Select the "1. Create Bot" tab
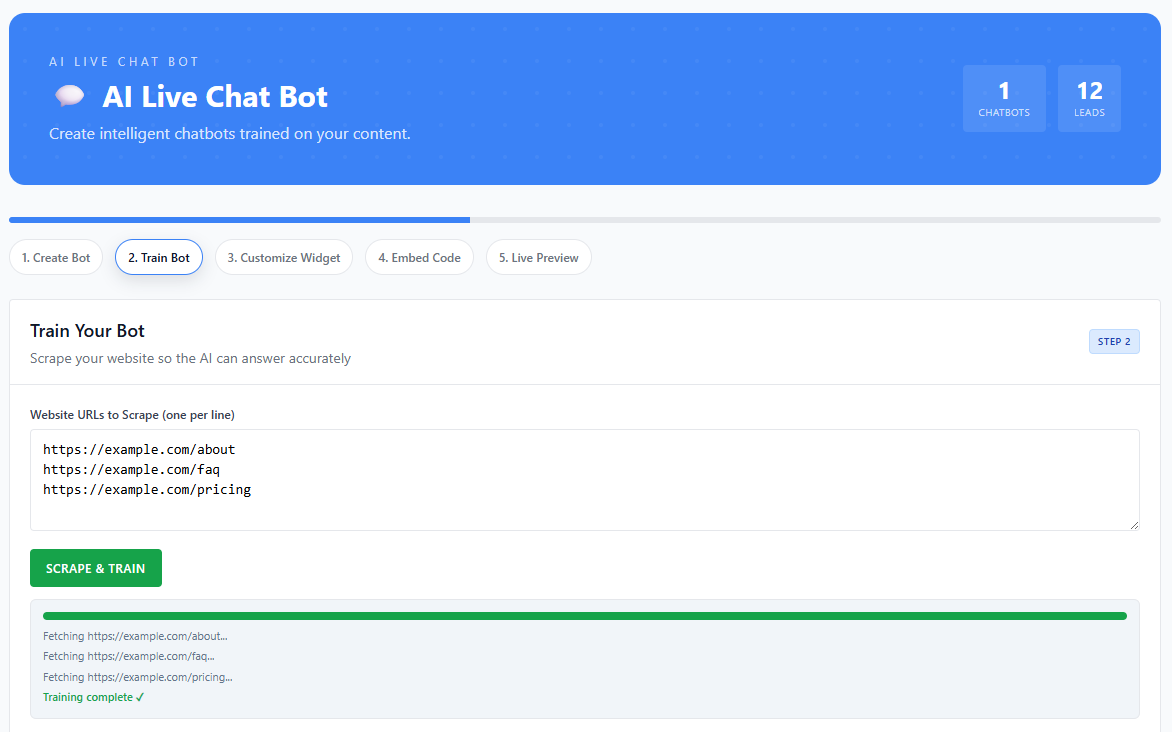The image size is (1172, 732). coord(56,257)
